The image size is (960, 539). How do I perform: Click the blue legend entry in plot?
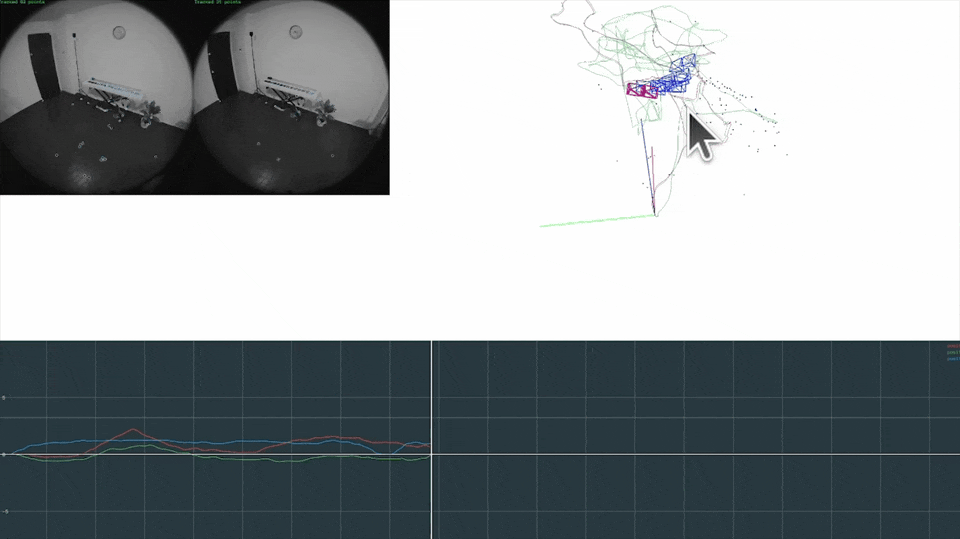tap(953, 359)
